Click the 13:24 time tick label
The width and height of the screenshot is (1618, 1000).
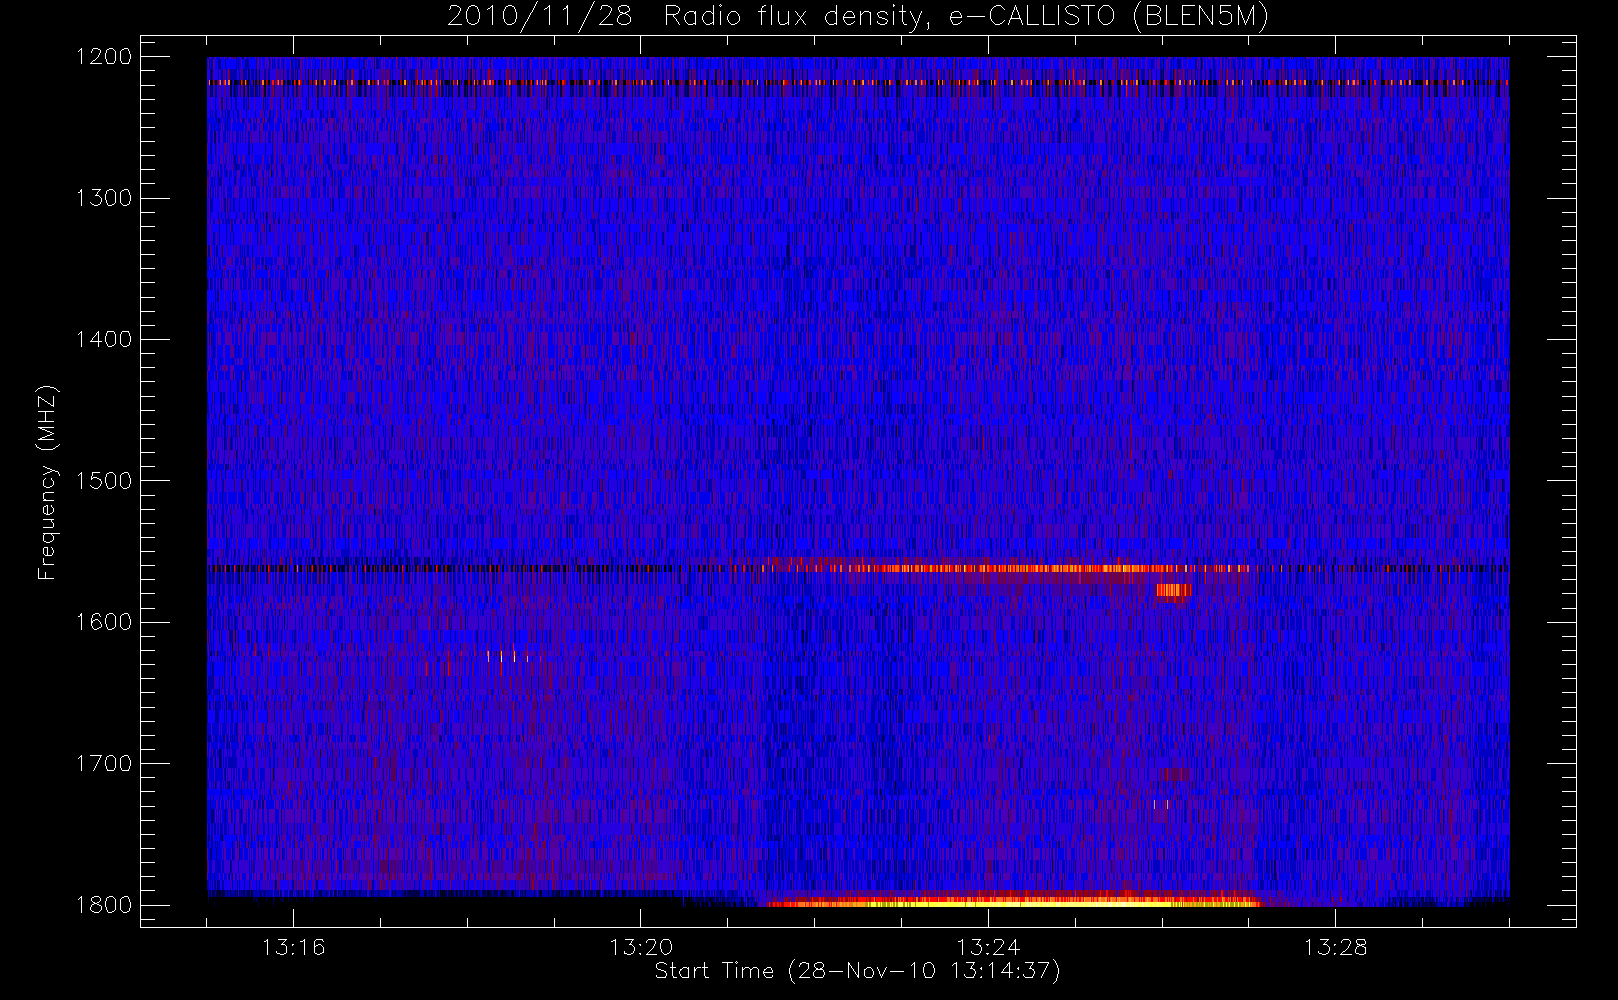988,947
